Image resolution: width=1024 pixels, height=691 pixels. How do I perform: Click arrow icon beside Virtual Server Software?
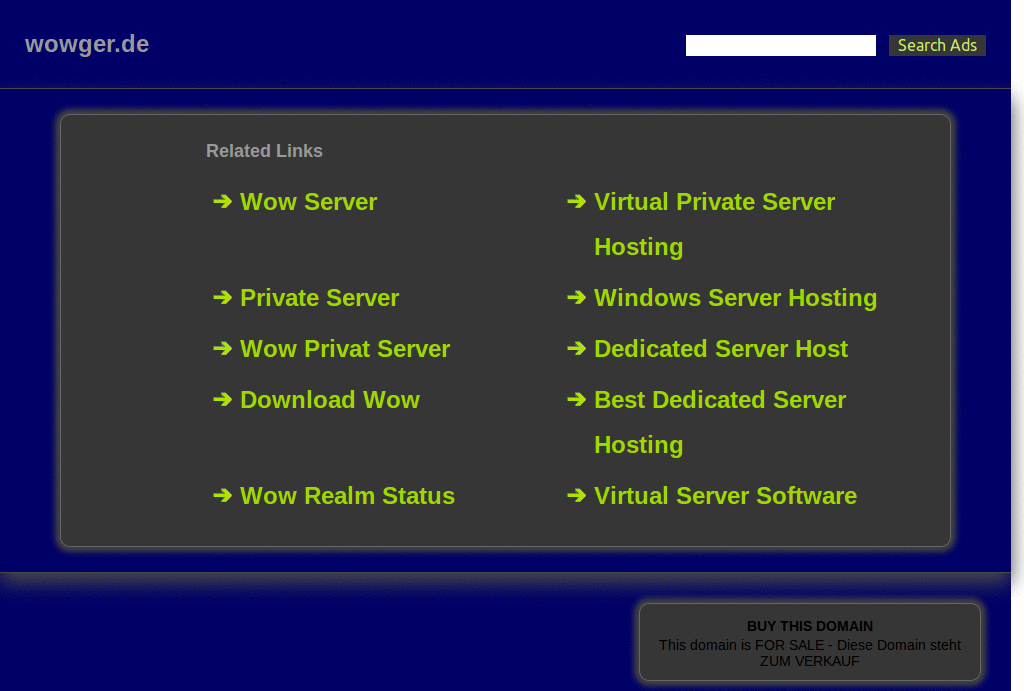click(x=577, y=495)
